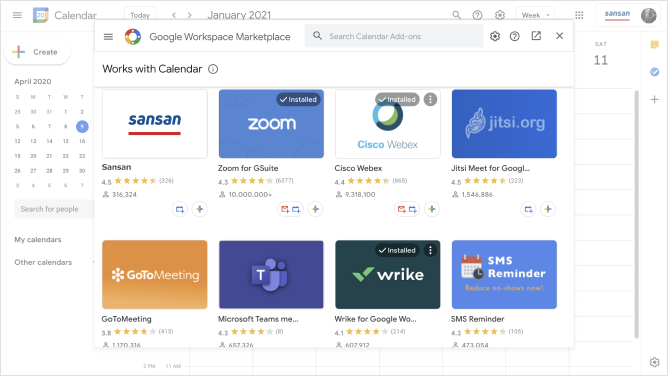This screenshot has height=376, width=668.
Task: Expand the My calendars section
Action: (38, 240)
